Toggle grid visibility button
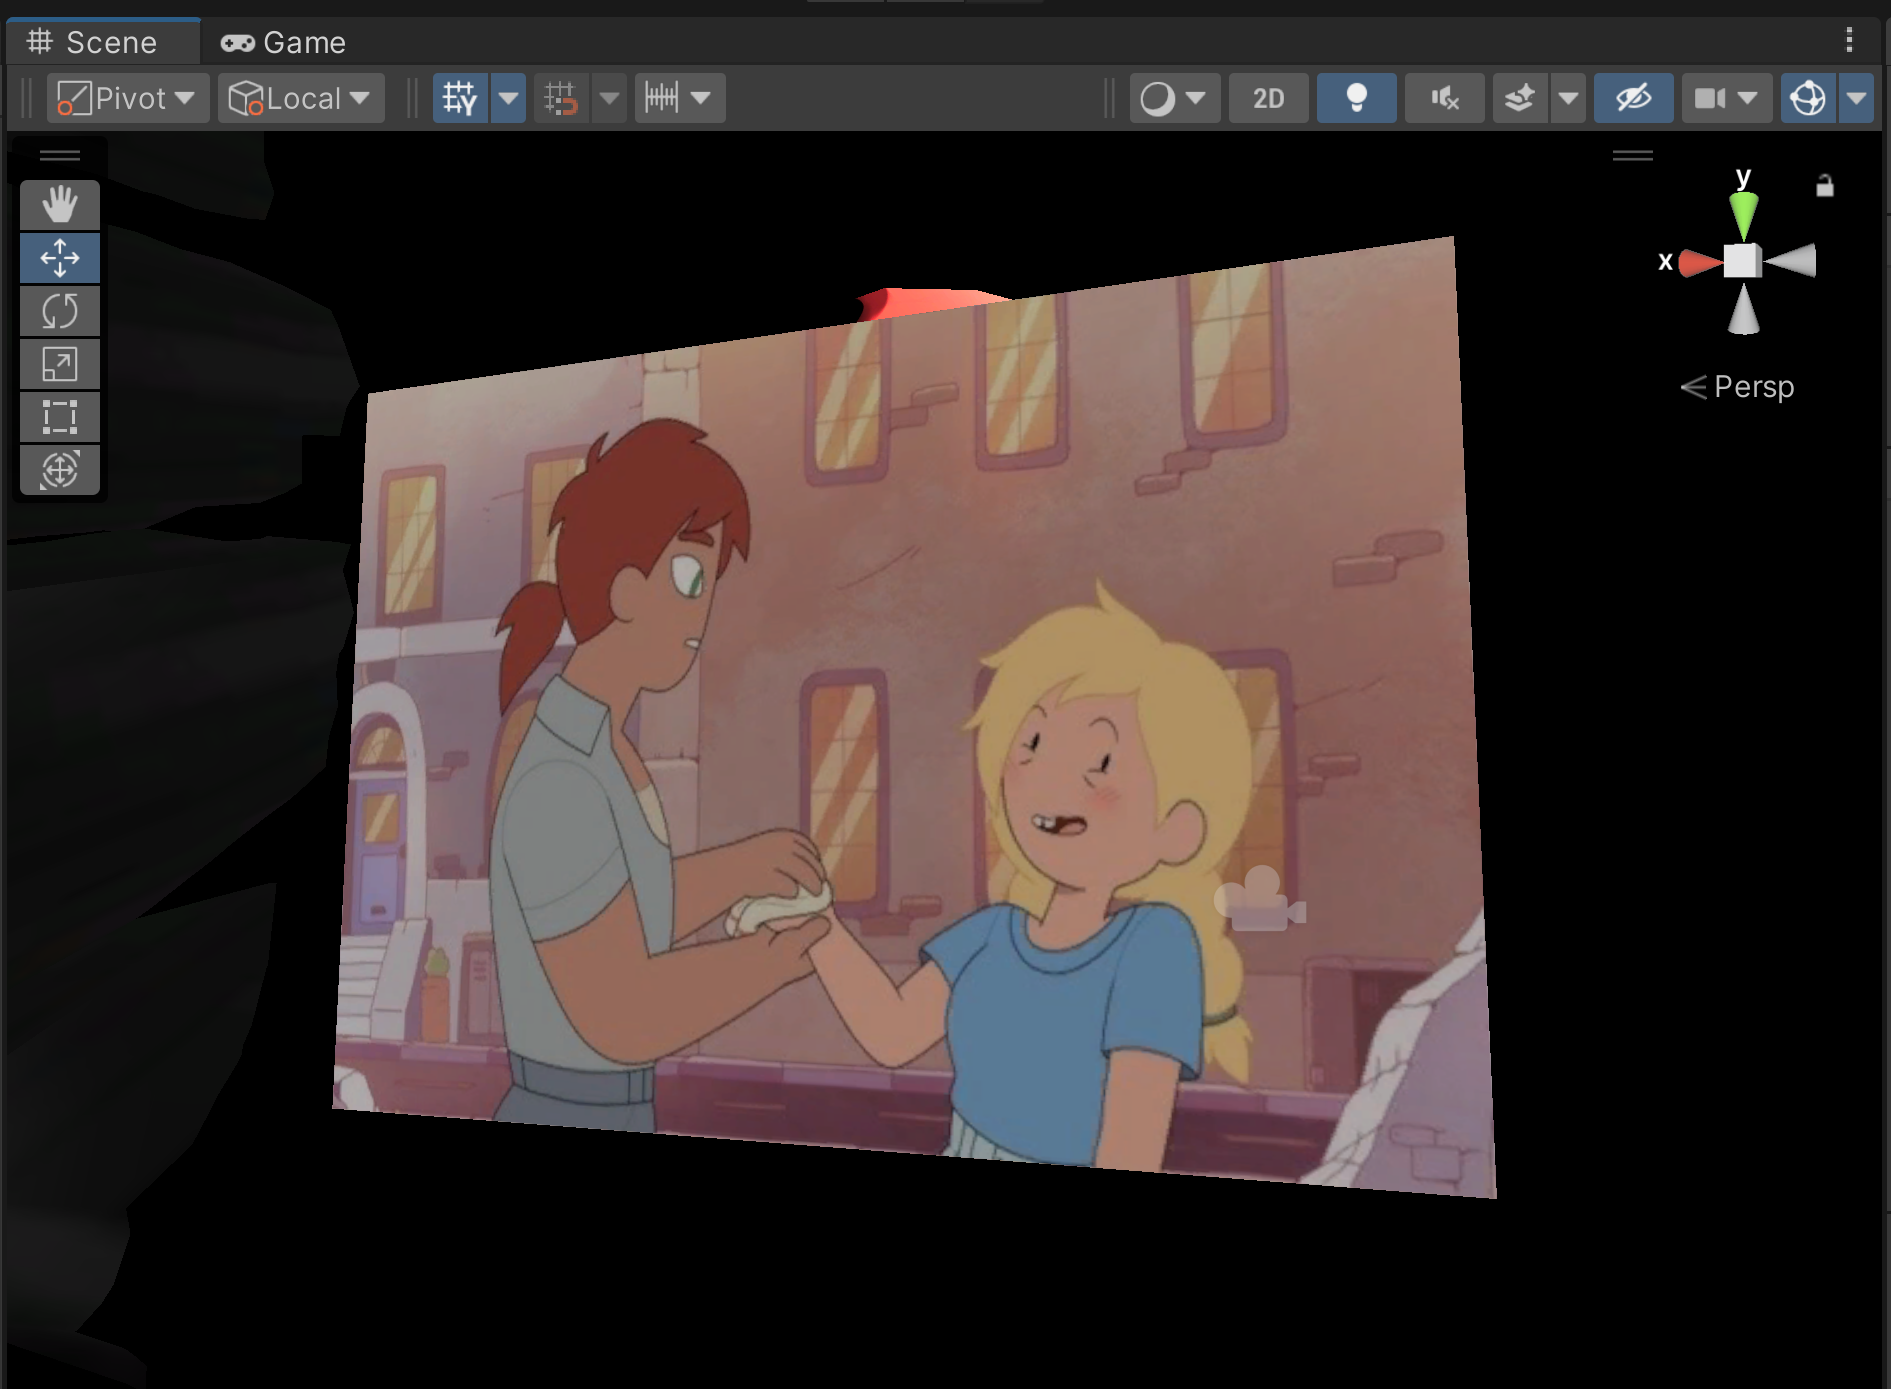This screenshot has height=1389, width=1891. point(460,98)
